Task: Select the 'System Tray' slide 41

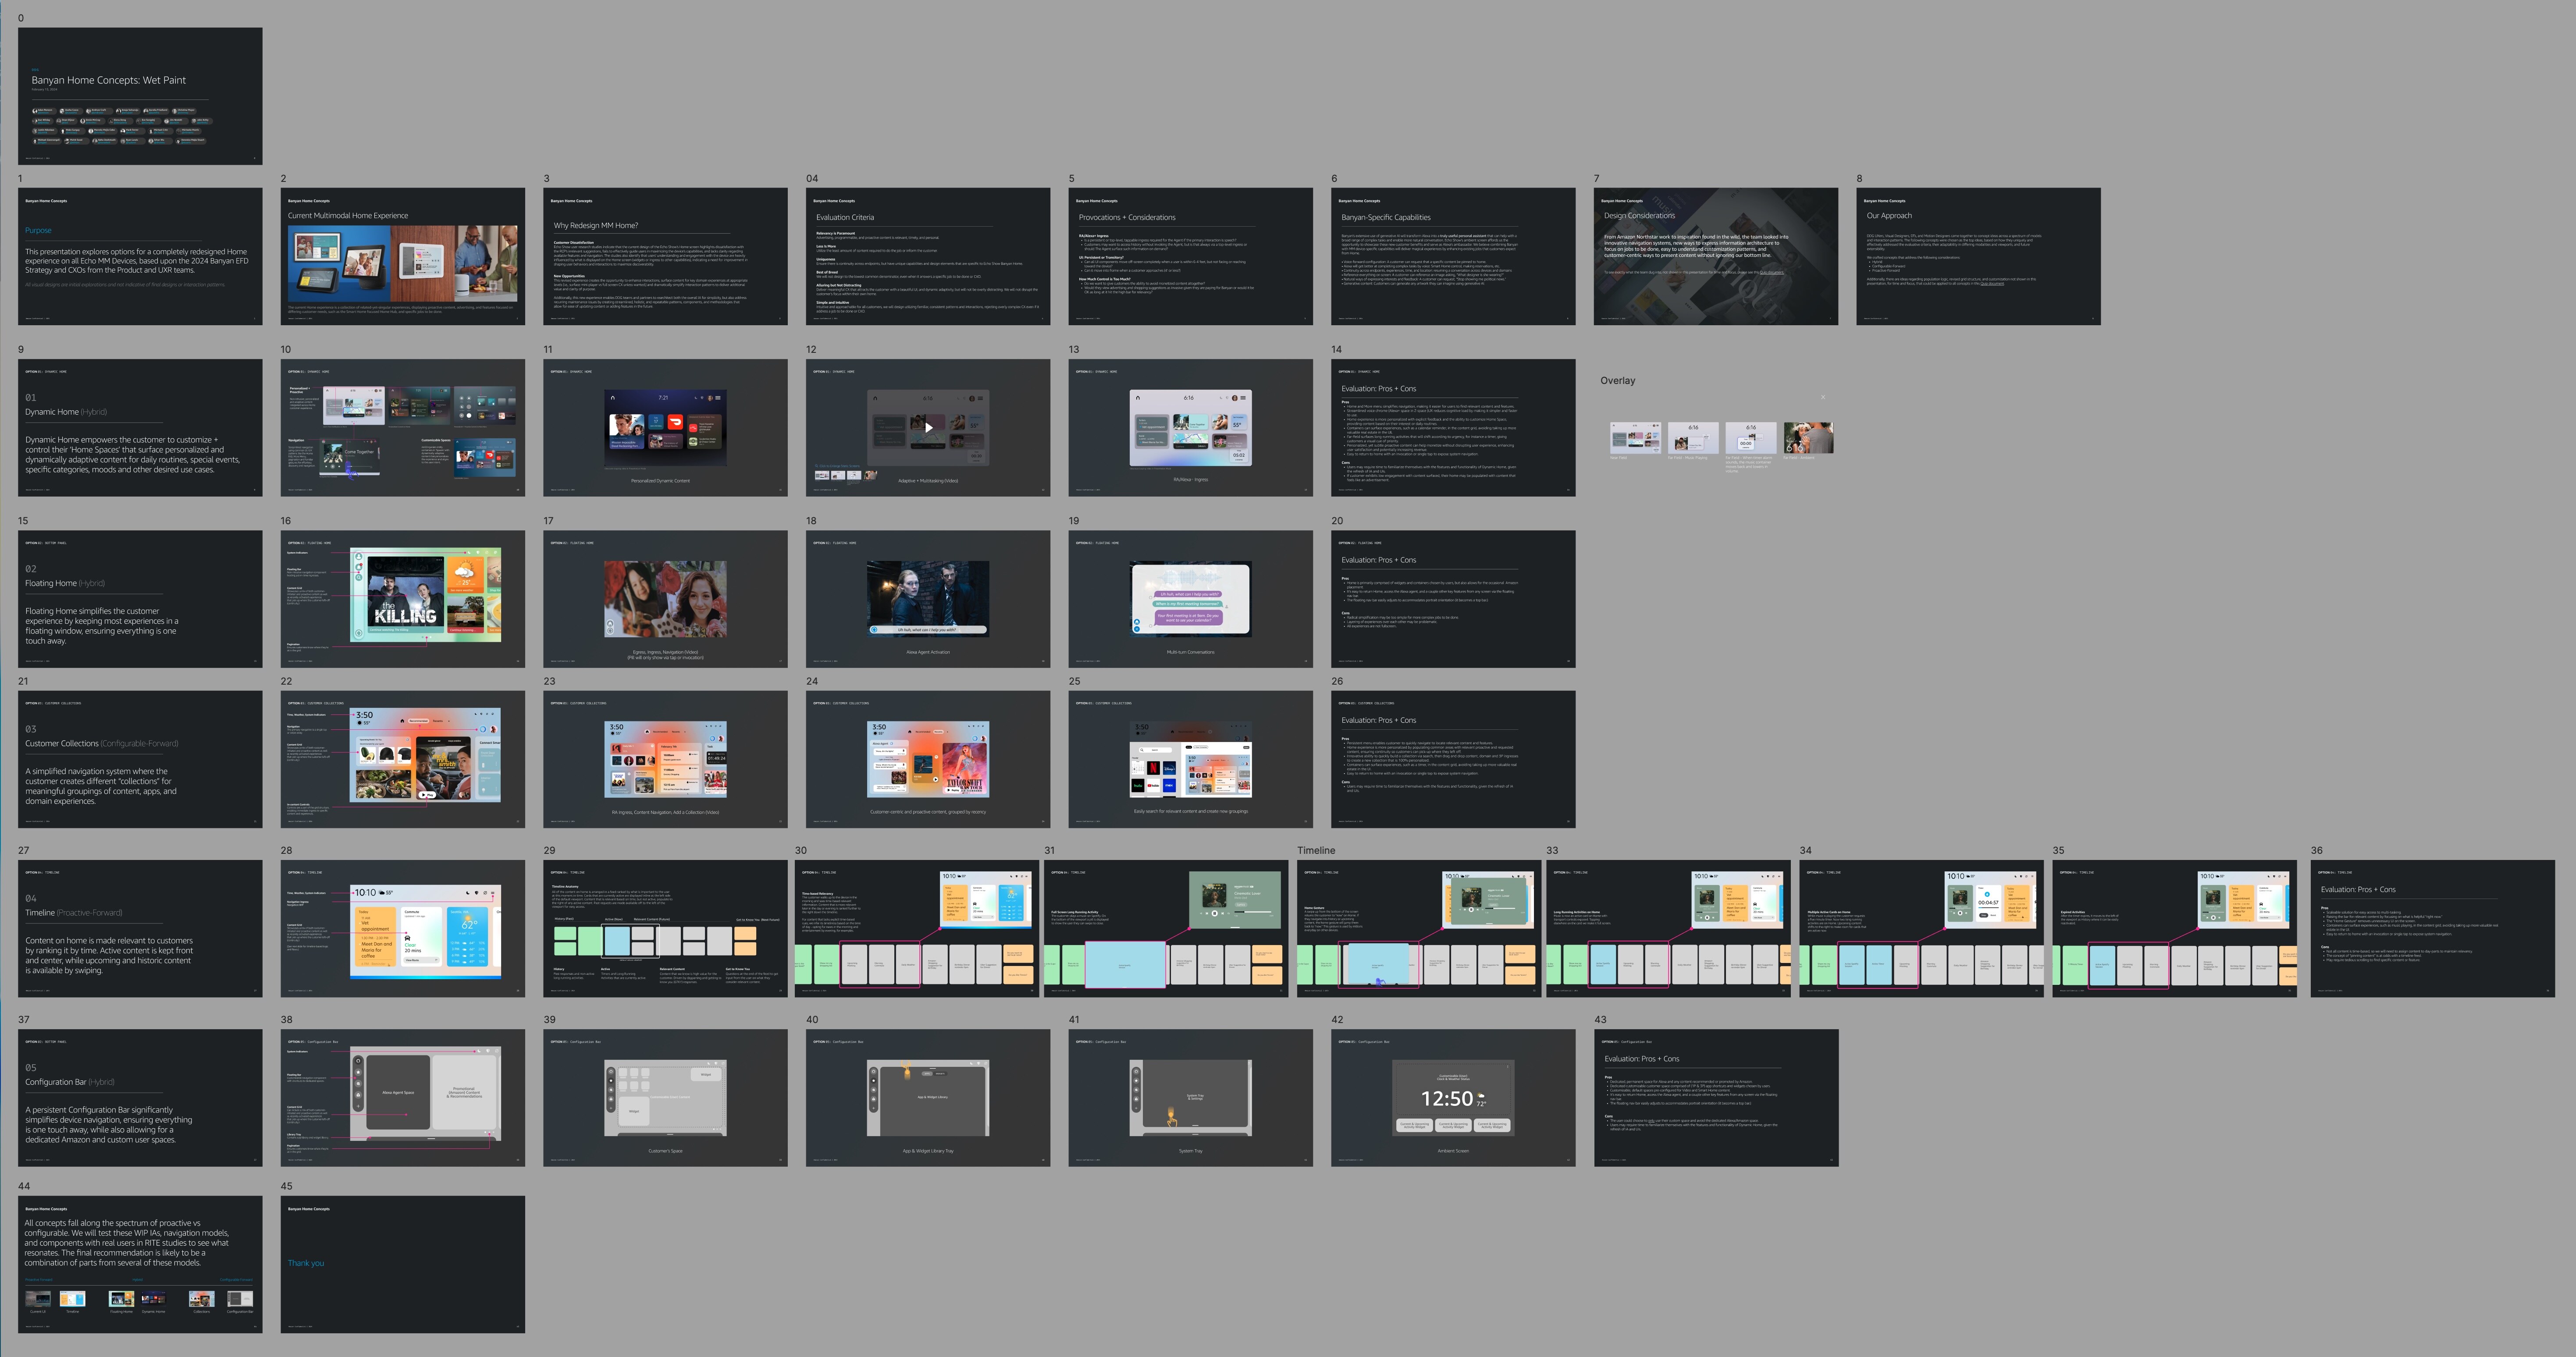Action: 1191,1098
